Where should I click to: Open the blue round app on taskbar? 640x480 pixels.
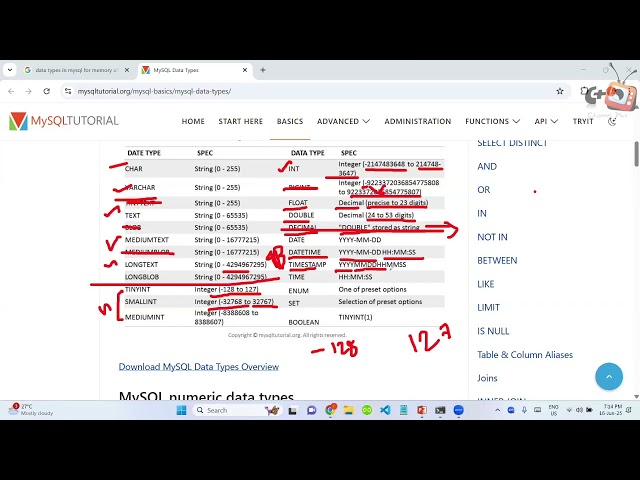[x=458, y=410]
